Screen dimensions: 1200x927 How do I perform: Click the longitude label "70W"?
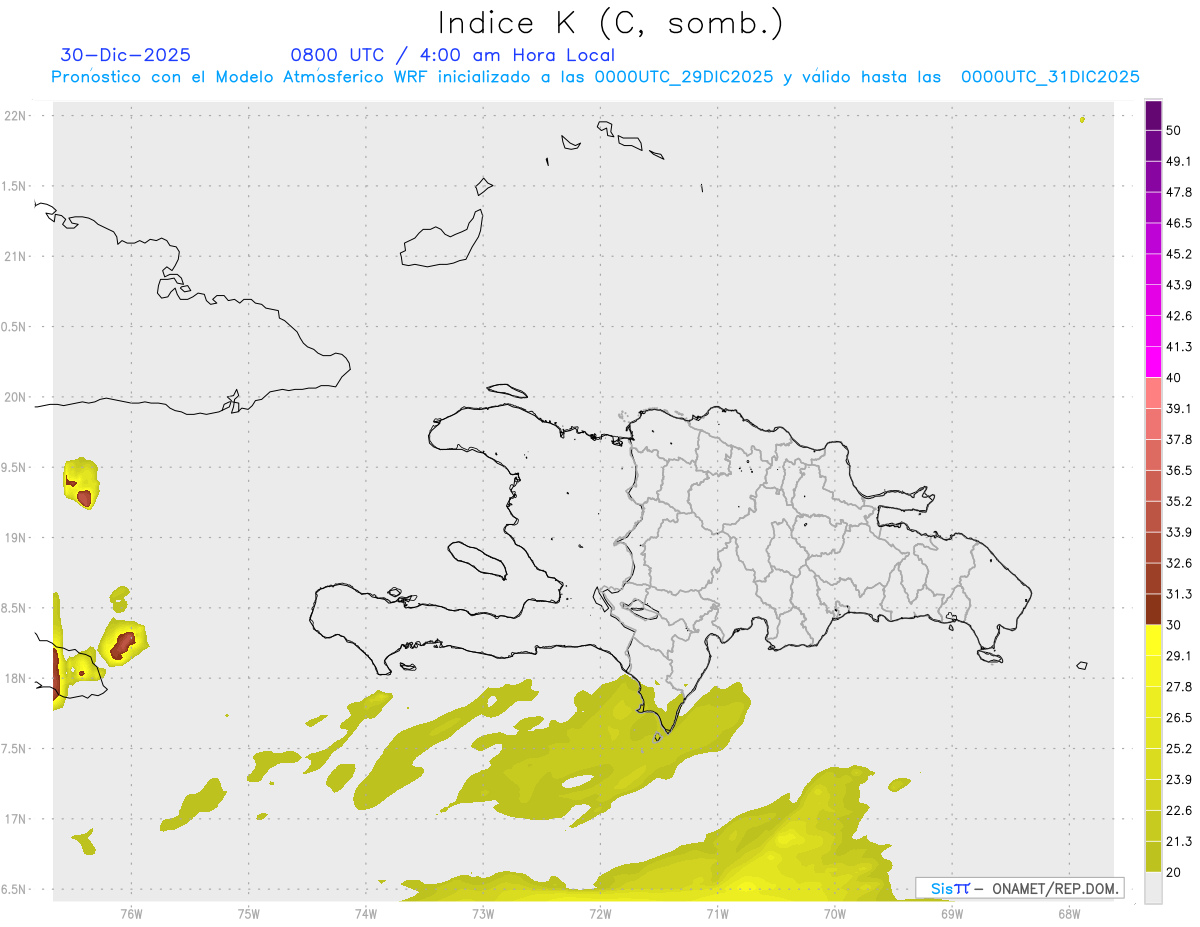pos(834,914)
